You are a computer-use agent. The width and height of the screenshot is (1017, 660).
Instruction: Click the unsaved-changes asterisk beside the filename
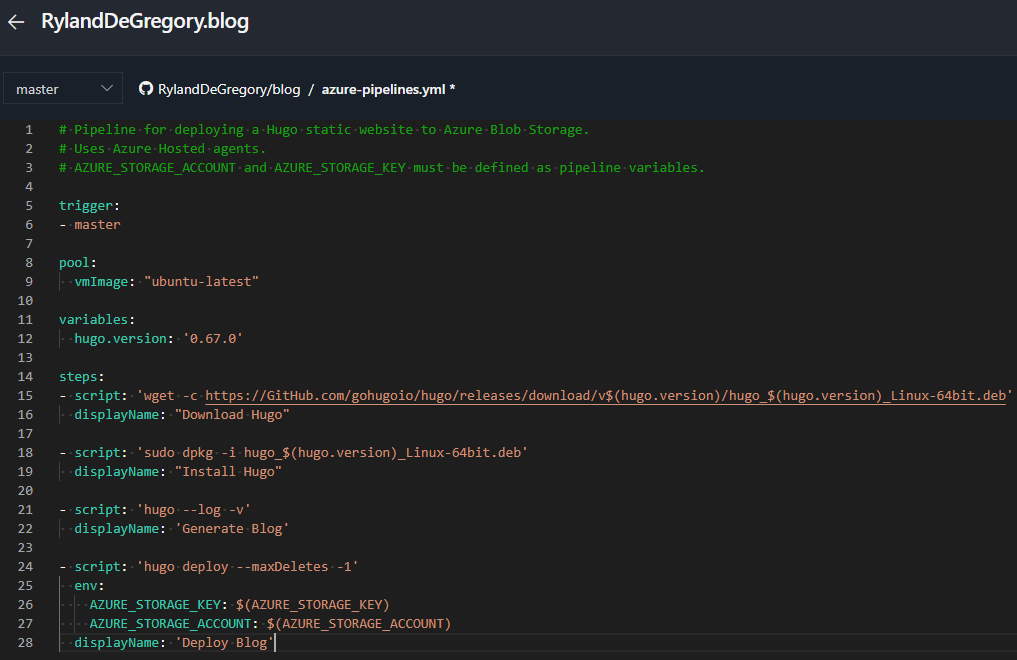pyautogui.click(x=452, y=89)
